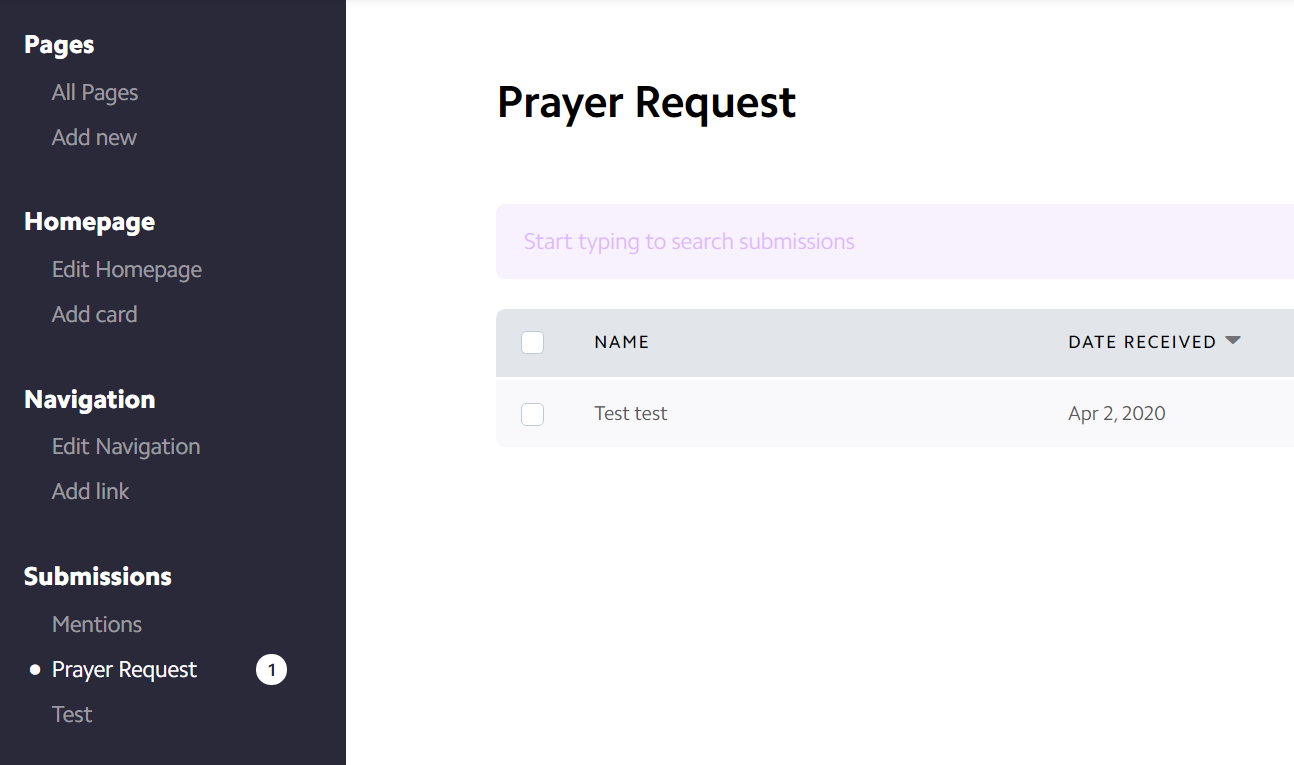The width and height of the screenshot is (1294, 765).
Task: Open Mentions submissions
Action: pyautogui.click(x=97, y=625)
